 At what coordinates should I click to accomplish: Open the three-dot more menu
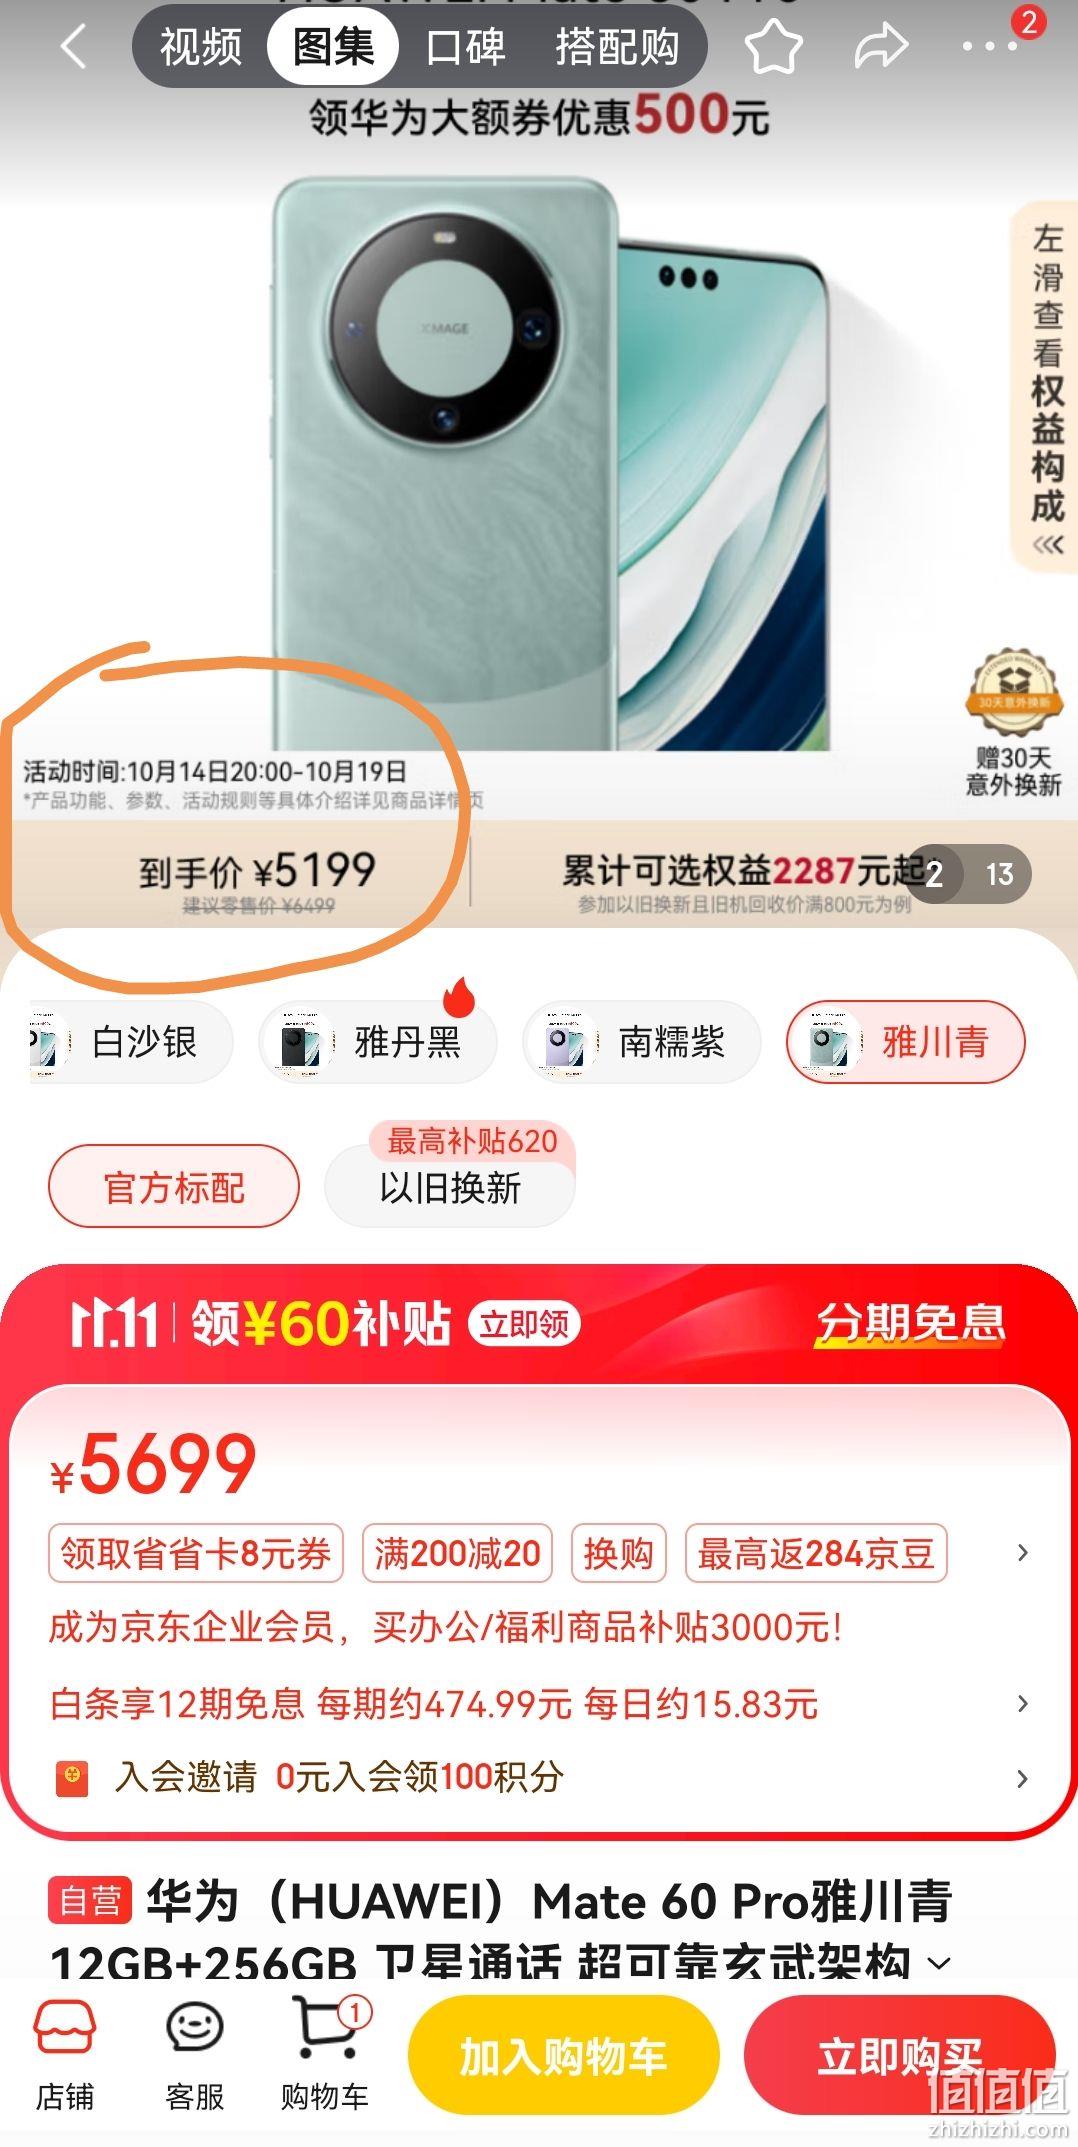click(990, 46)
